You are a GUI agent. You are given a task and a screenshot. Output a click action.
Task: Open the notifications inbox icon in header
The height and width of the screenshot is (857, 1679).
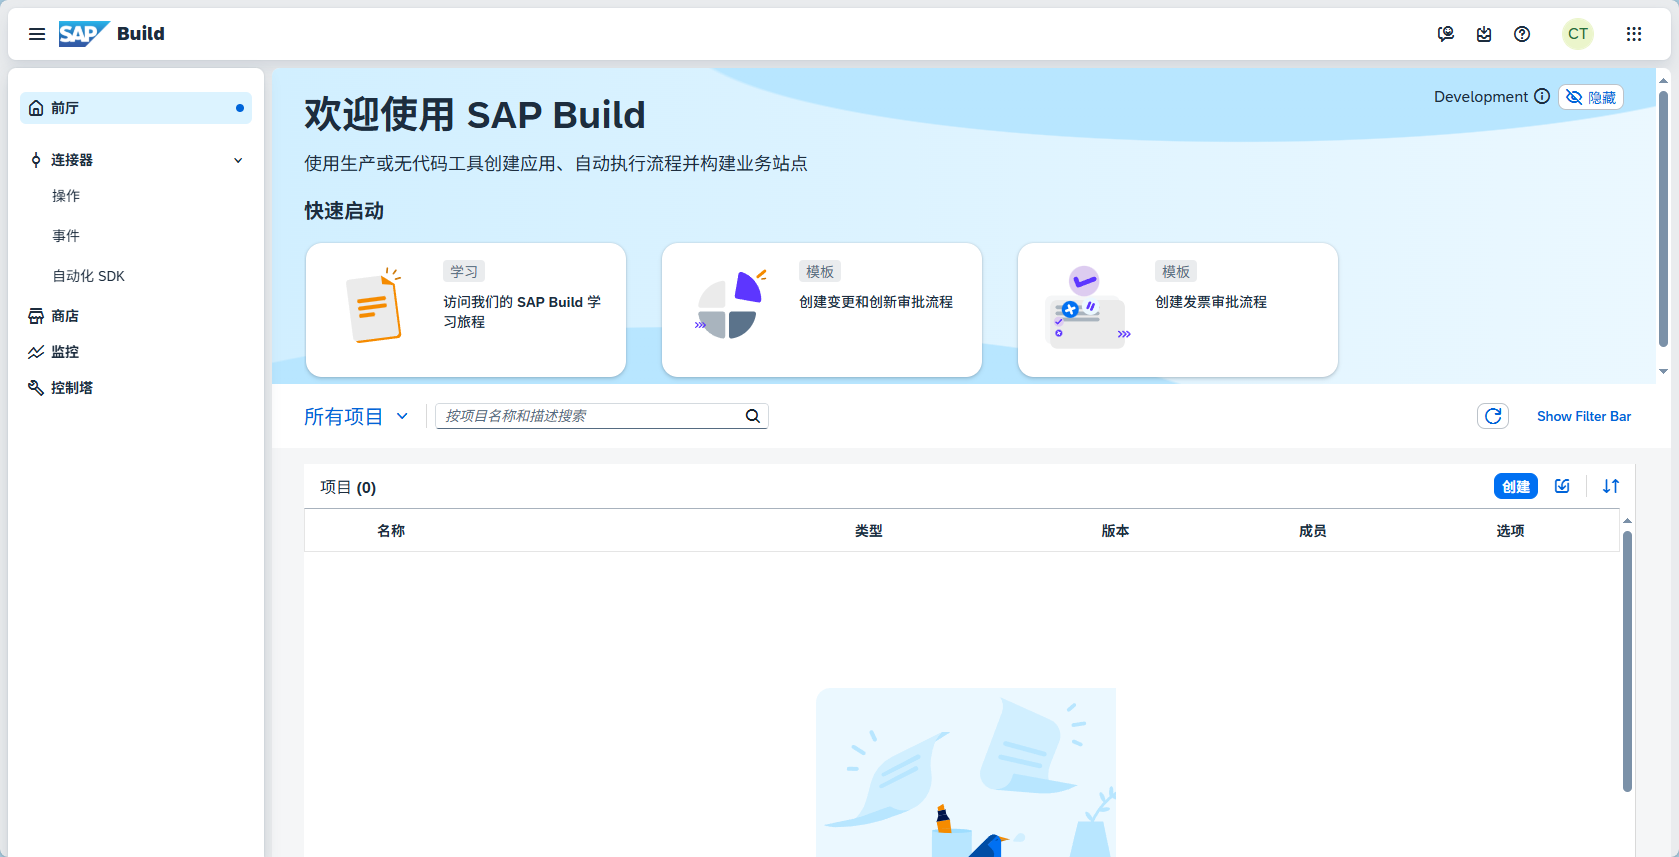(x=1484, y=34)
